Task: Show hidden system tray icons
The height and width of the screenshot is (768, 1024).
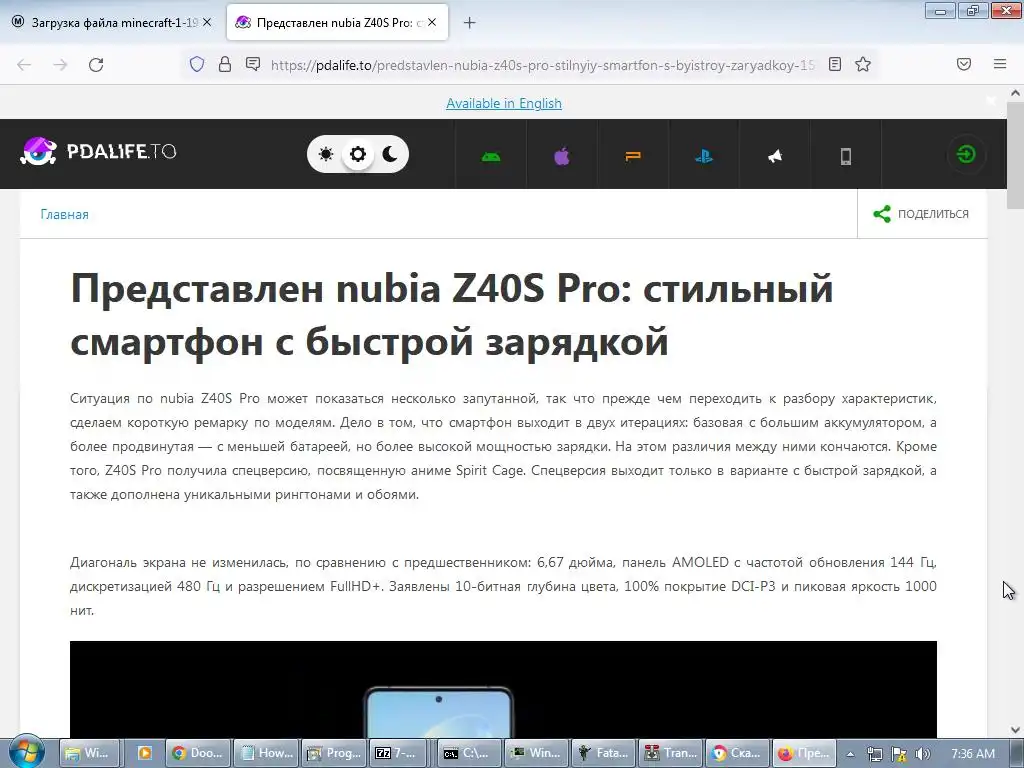Action: click(851, 754)
